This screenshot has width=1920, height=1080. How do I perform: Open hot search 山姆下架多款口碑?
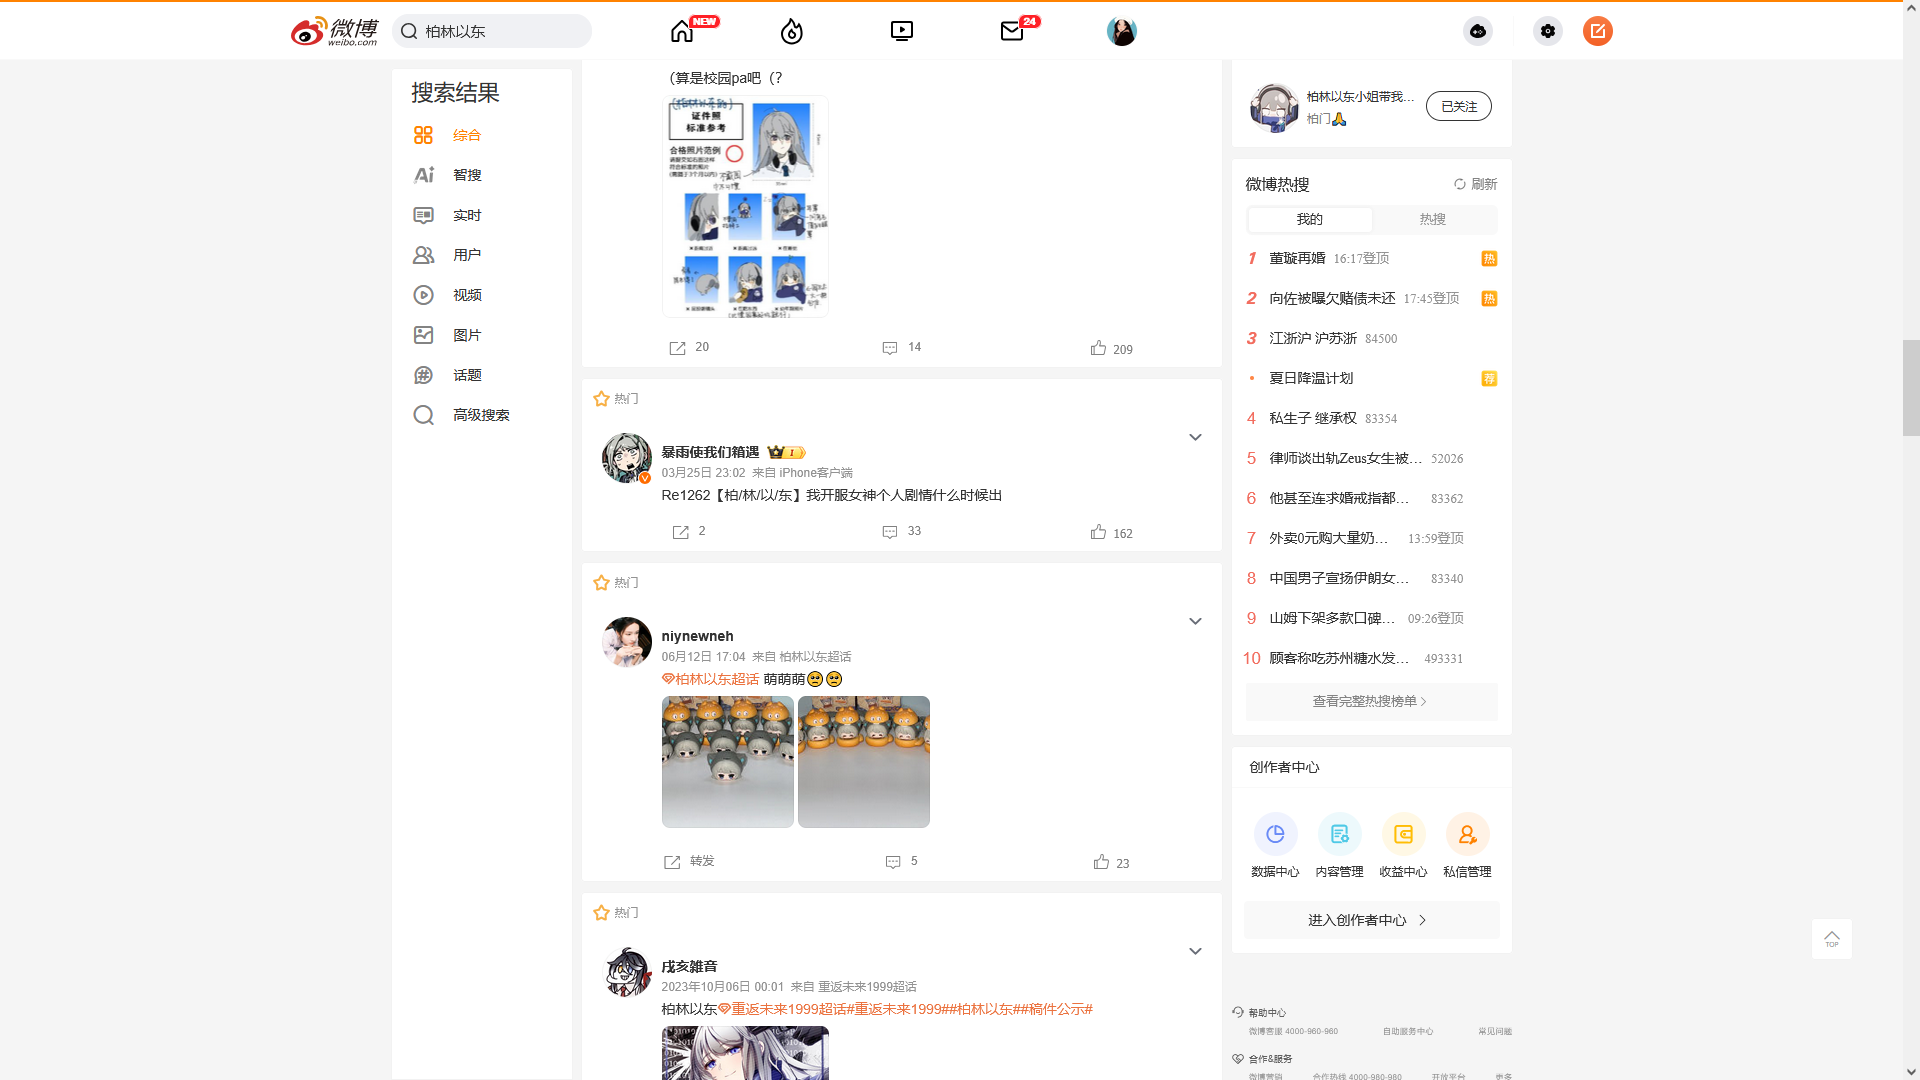[1332, 618]
